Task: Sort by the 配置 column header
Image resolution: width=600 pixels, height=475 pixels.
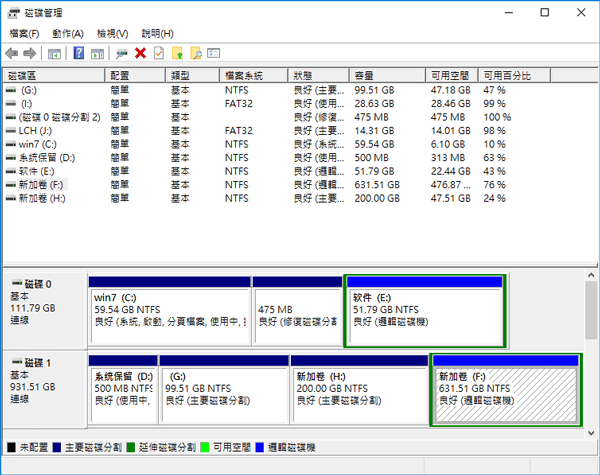Action: [135, 75]
